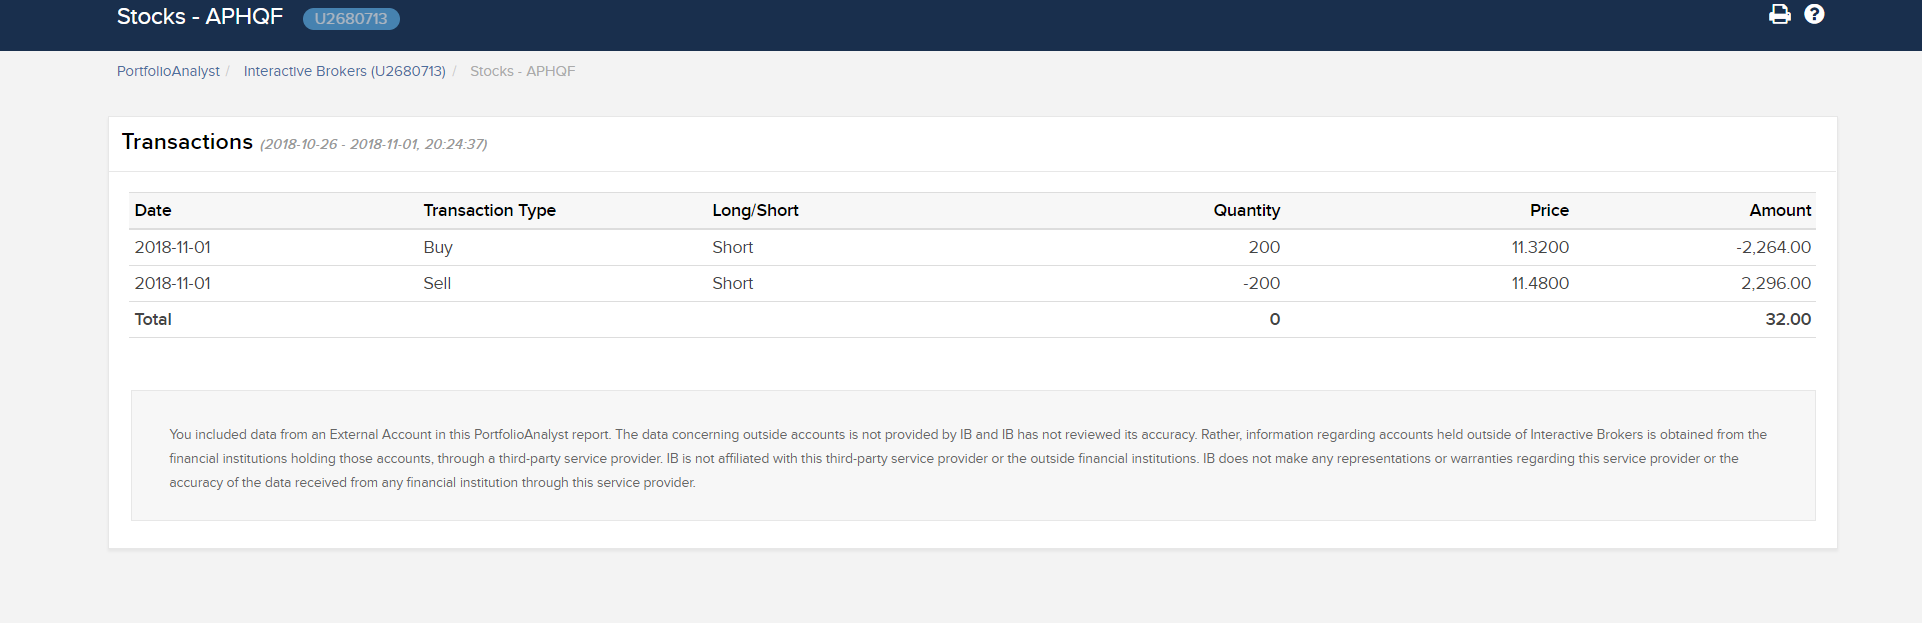Image resolution: width=1922 pixels, height=623 pixels.
Task: Click the Total row label
Action: tap(153, 319)
